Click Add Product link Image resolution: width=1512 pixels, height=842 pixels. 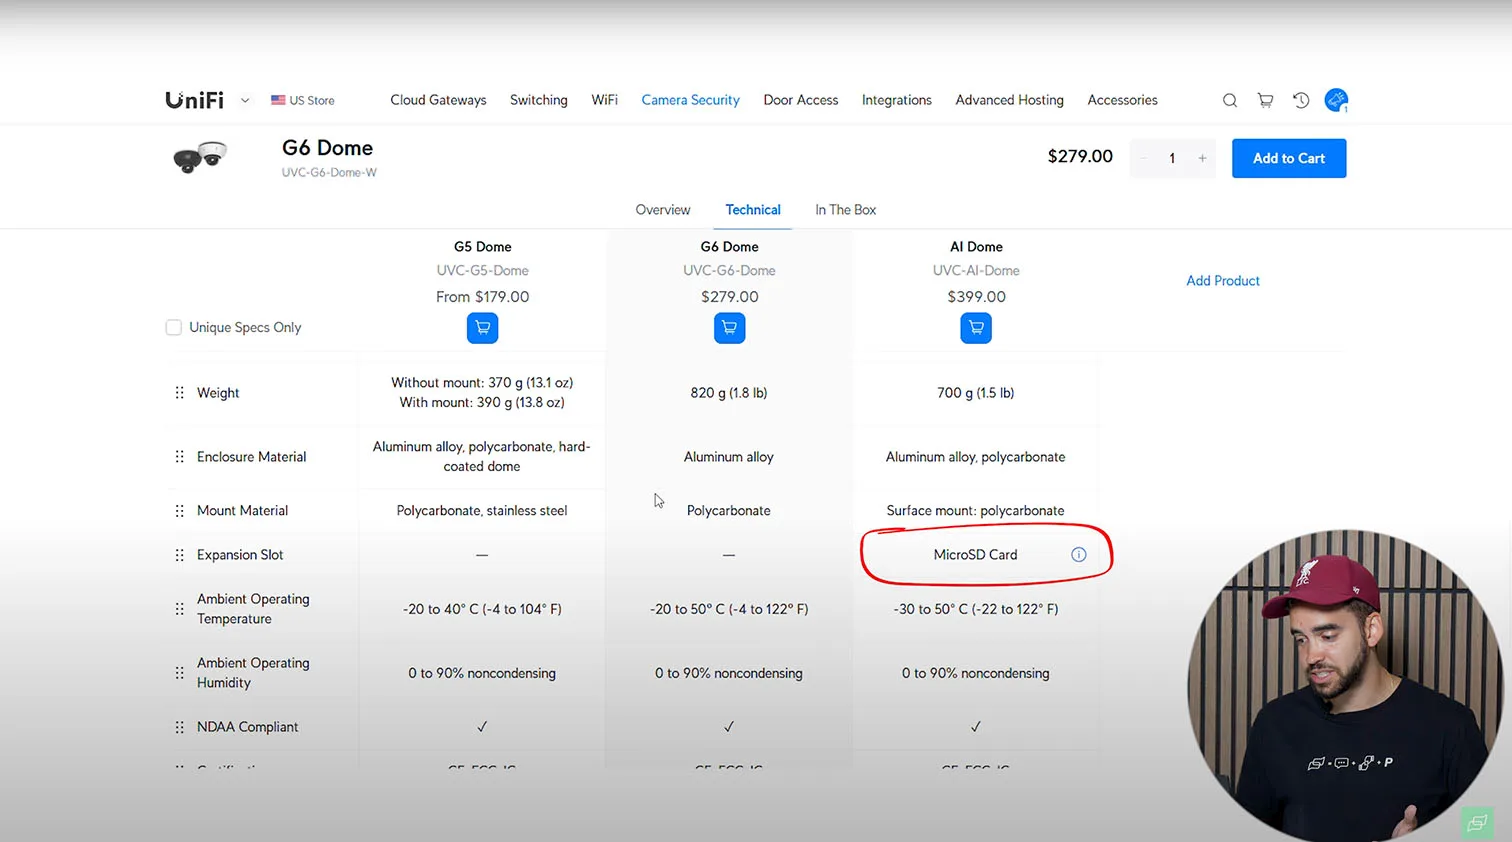[x=1223, y=281]
